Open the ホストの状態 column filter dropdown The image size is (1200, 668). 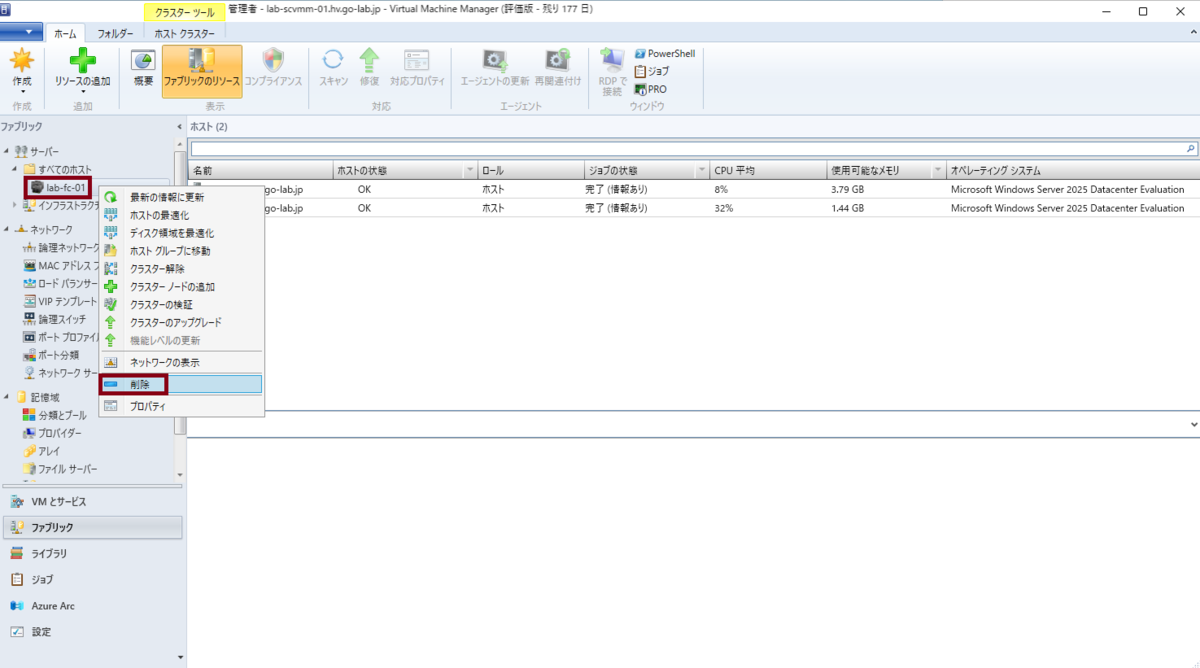(x=470, y=171)
